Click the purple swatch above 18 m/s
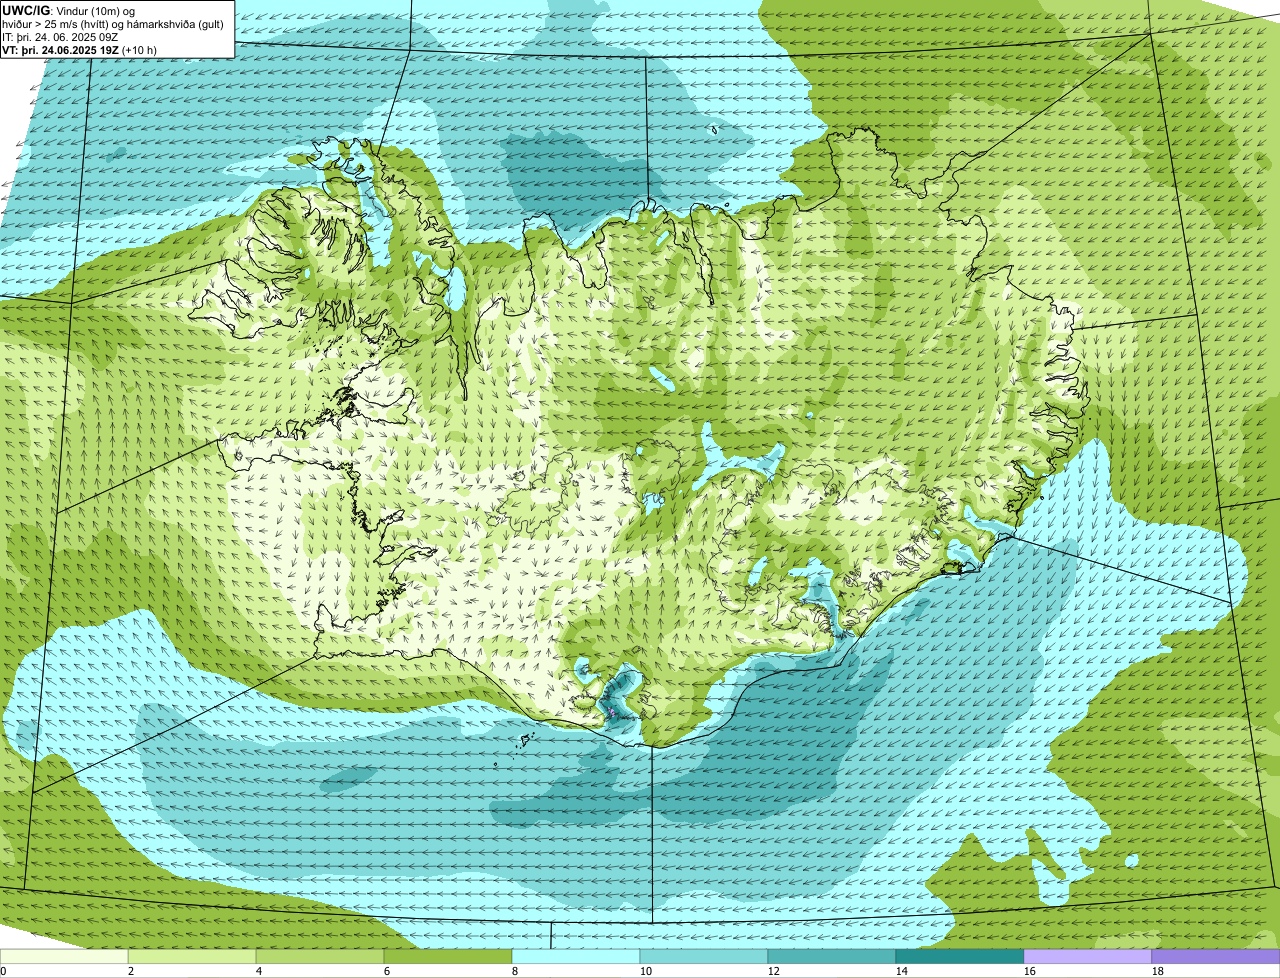1280x978 pixels. (x=1216, y=957)
